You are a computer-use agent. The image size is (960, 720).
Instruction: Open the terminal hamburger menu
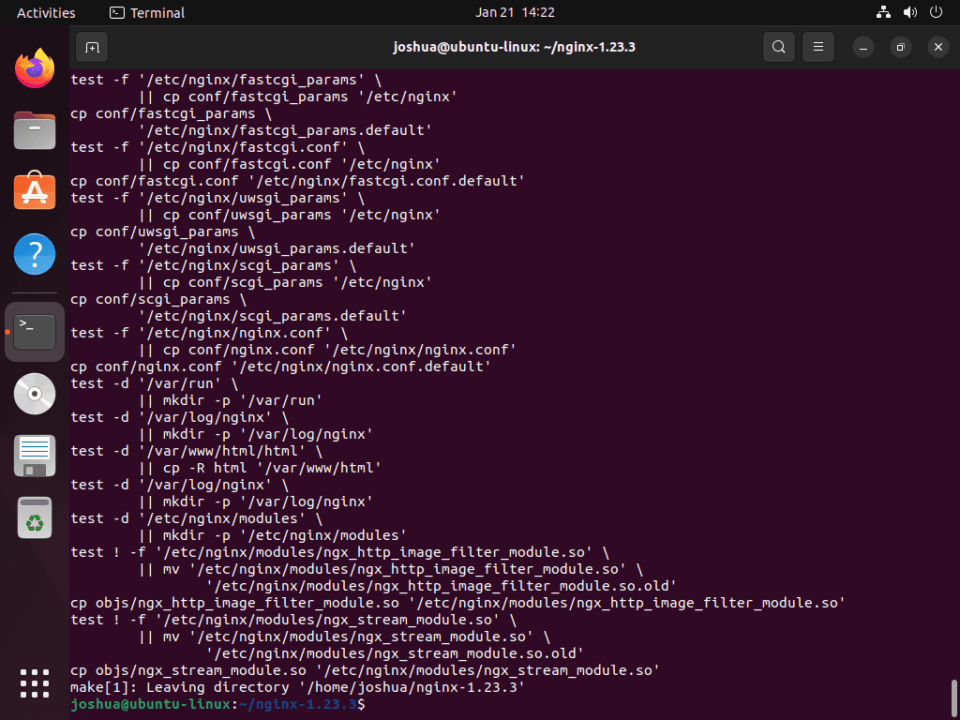point(818,47)
